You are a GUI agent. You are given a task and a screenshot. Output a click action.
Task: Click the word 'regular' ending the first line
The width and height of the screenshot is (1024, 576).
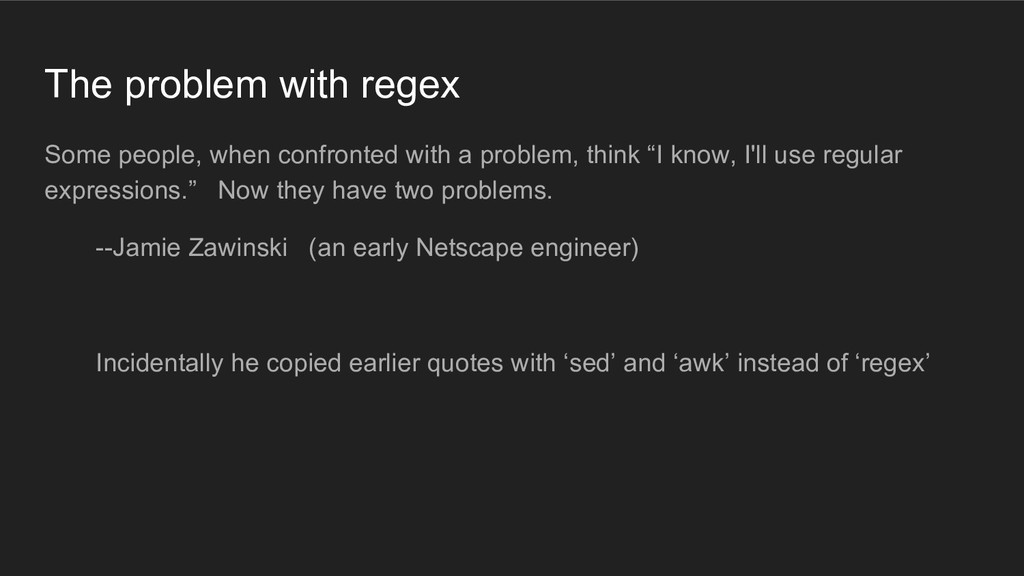pos(862,156)
